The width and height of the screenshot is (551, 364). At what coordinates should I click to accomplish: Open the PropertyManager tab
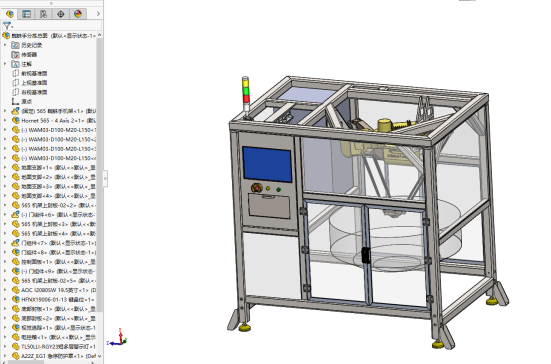pyautogui.click(x=26, y=14)
